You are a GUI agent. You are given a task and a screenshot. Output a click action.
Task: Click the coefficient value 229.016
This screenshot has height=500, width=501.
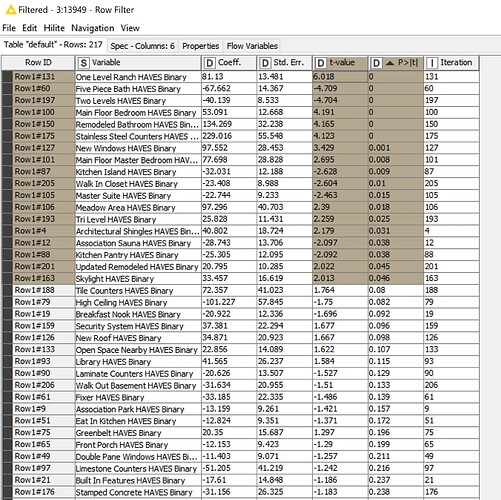tap(229, 136)
